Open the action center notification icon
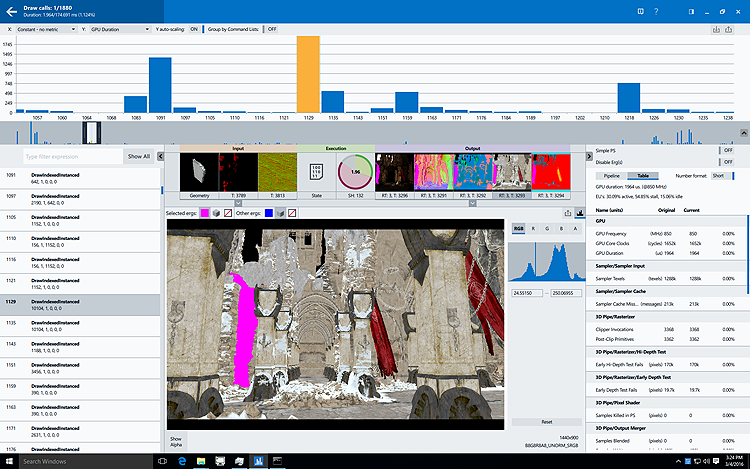The height and width of the screenshot is (469, 750). (x=716, y=461)
